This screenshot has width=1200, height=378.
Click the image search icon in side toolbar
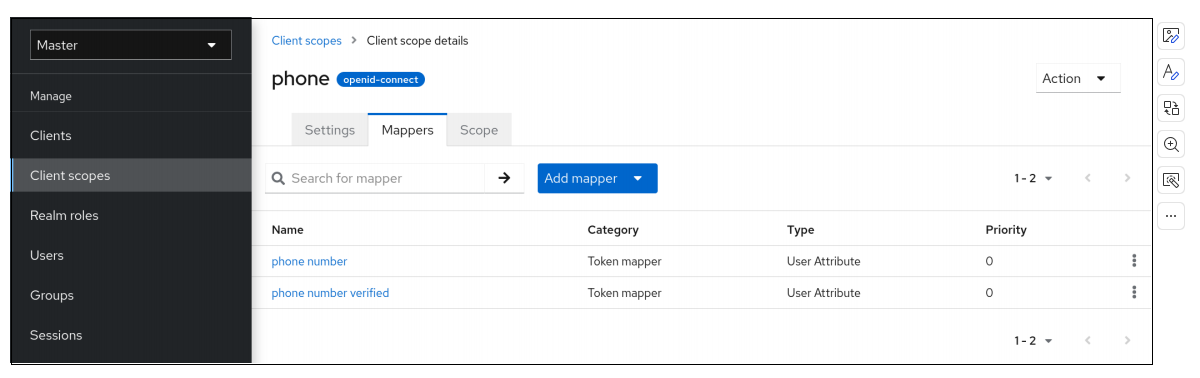click(x=1171, y=180)
